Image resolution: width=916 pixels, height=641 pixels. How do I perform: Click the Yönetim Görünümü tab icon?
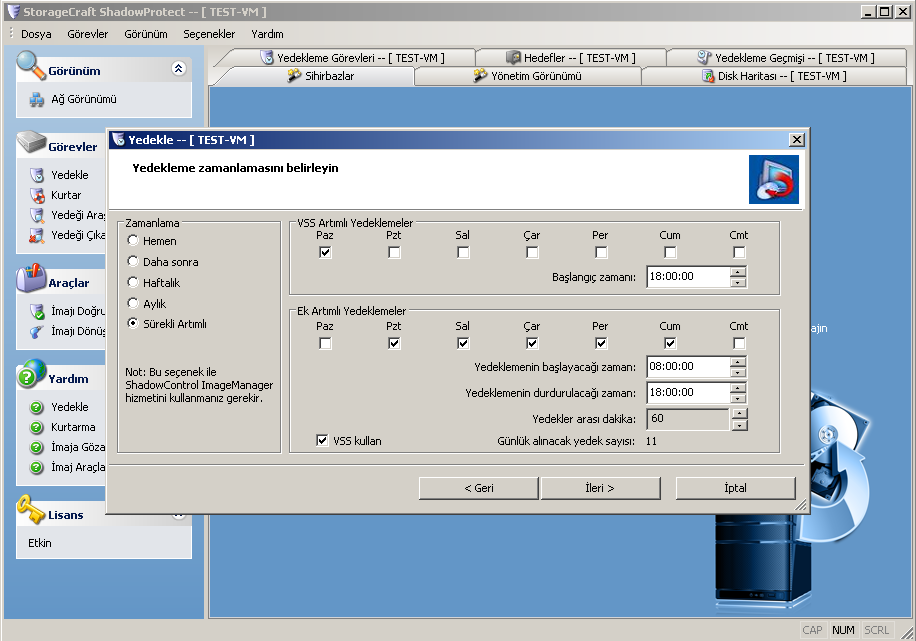click(480, 75)
